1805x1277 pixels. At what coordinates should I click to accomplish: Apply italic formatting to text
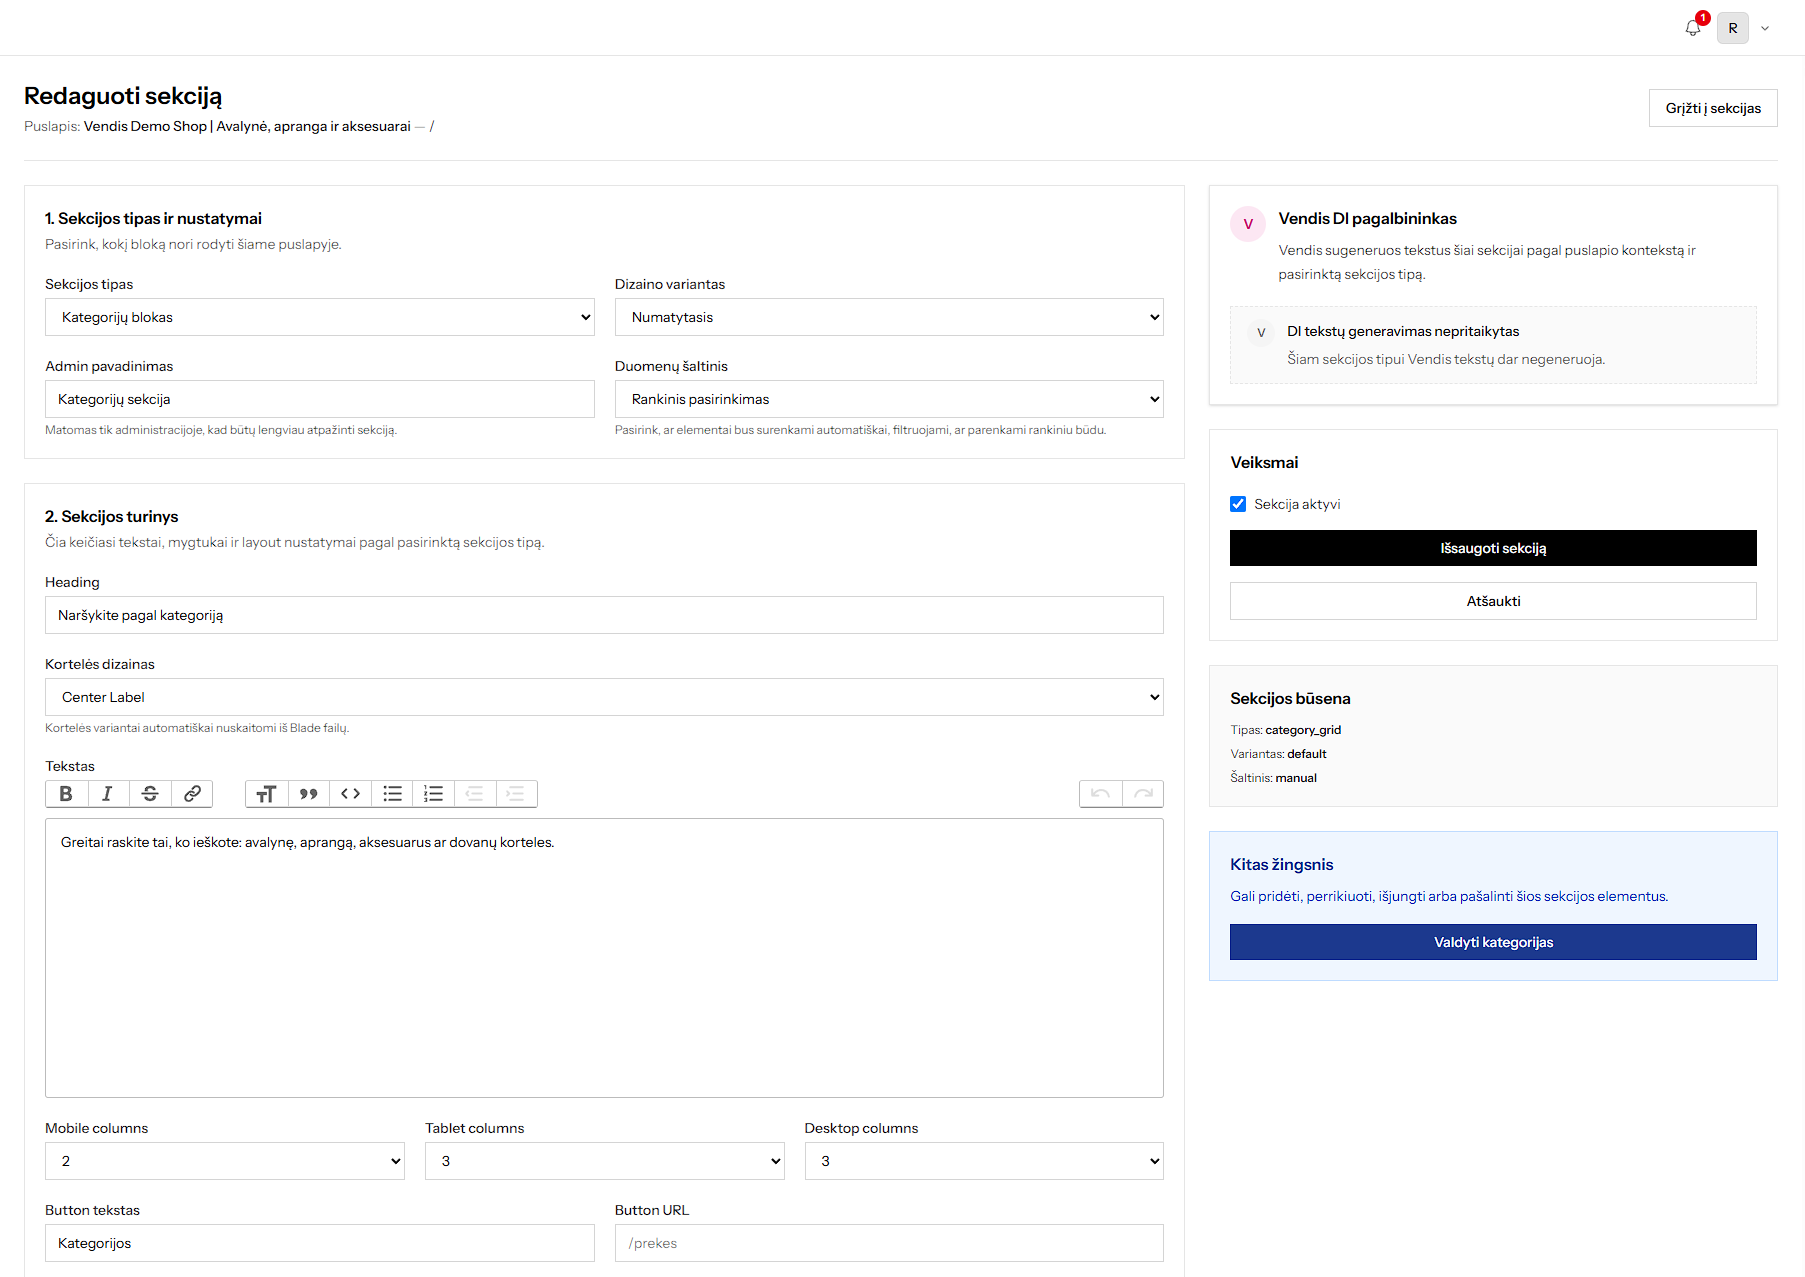click(108, 794)
